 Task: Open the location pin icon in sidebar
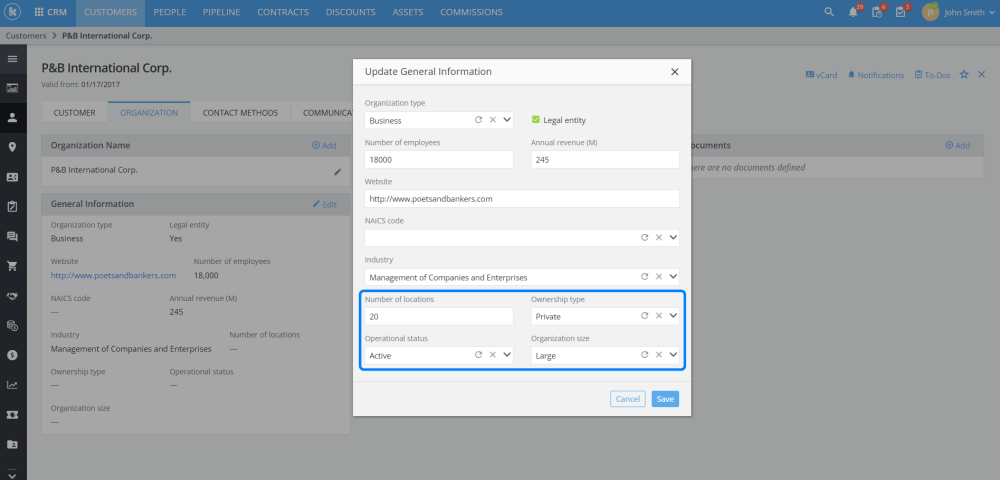click(12, 147)
